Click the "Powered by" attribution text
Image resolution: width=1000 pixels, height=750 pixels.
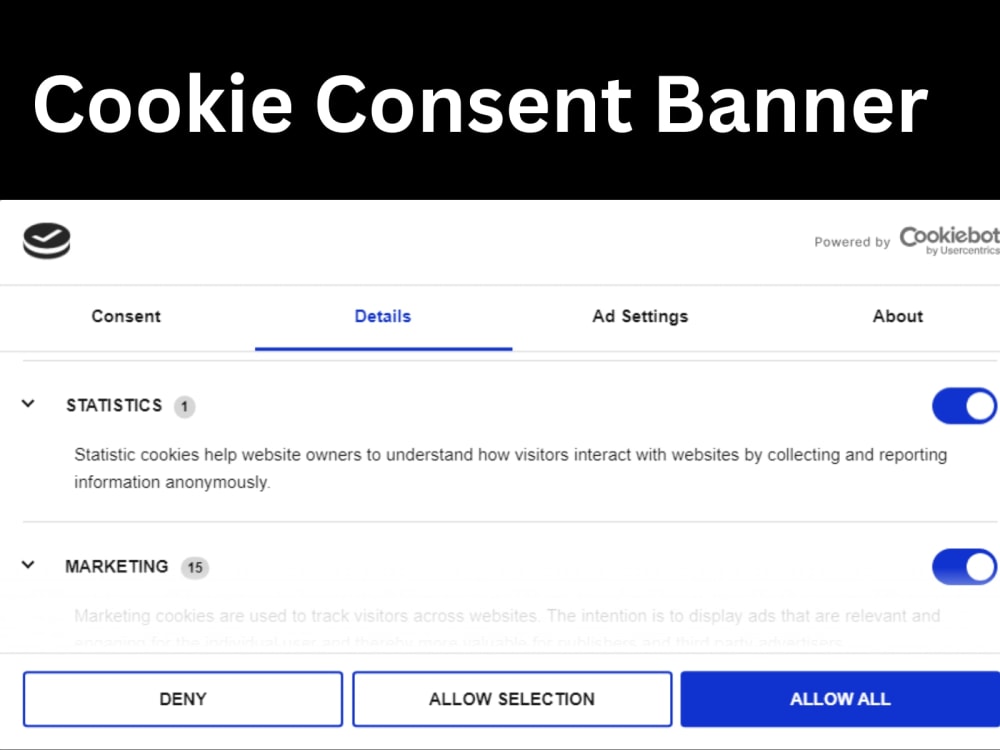tap(852, 241)
